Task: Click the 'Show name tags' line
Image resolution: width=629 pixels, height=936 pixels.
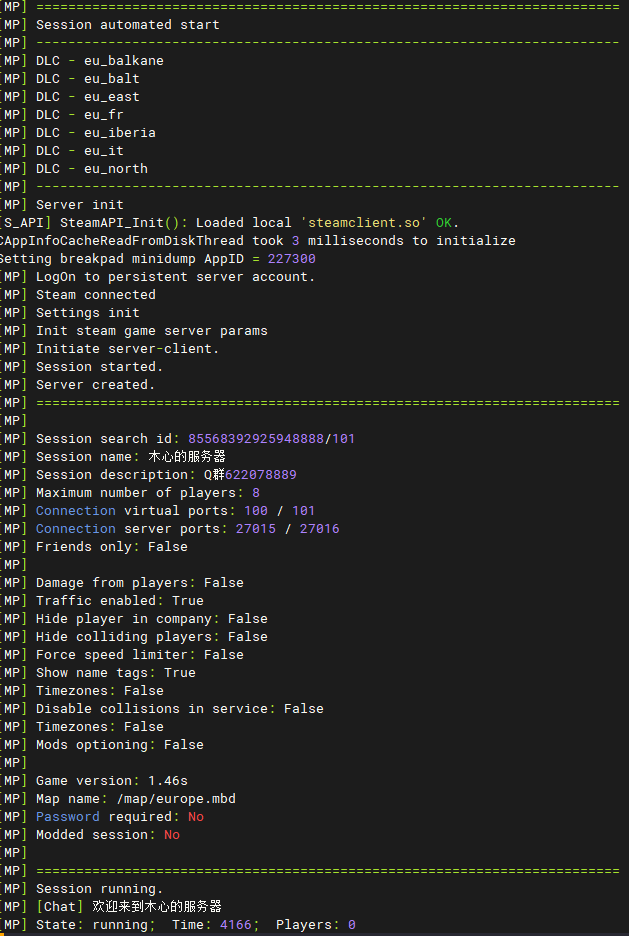Action: (x=116, y=672)
